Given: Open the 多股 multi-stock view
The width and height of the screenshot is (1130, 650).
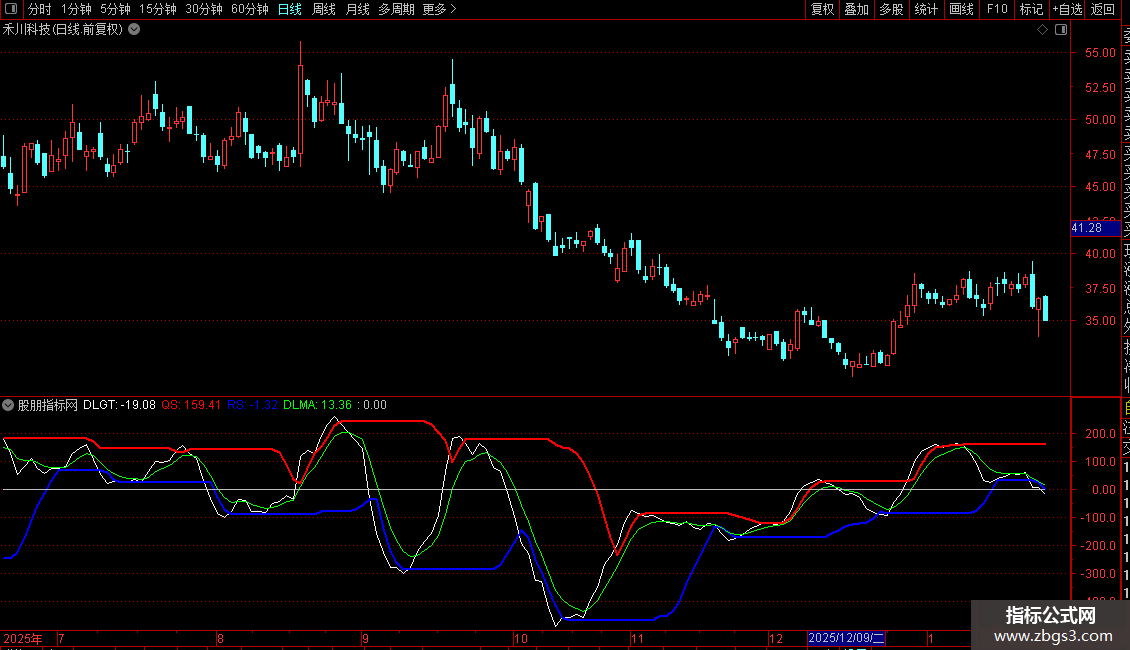Looking at the screenshot, I should point(891,9).
